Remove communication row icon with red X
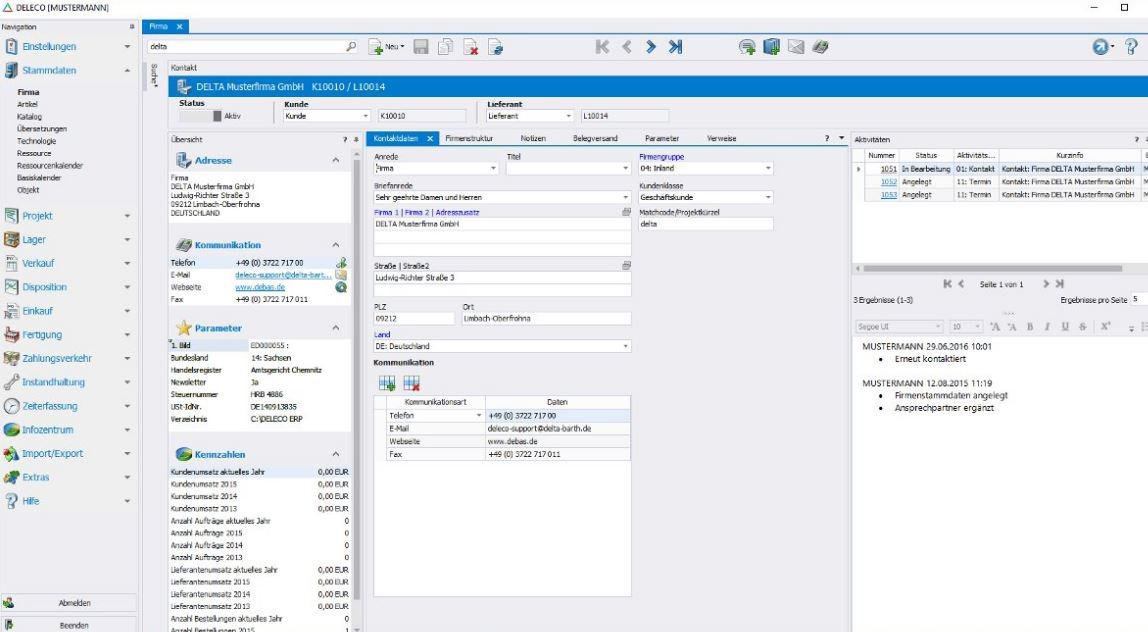Screen dimensions: 1148x632 pos(410,383)
